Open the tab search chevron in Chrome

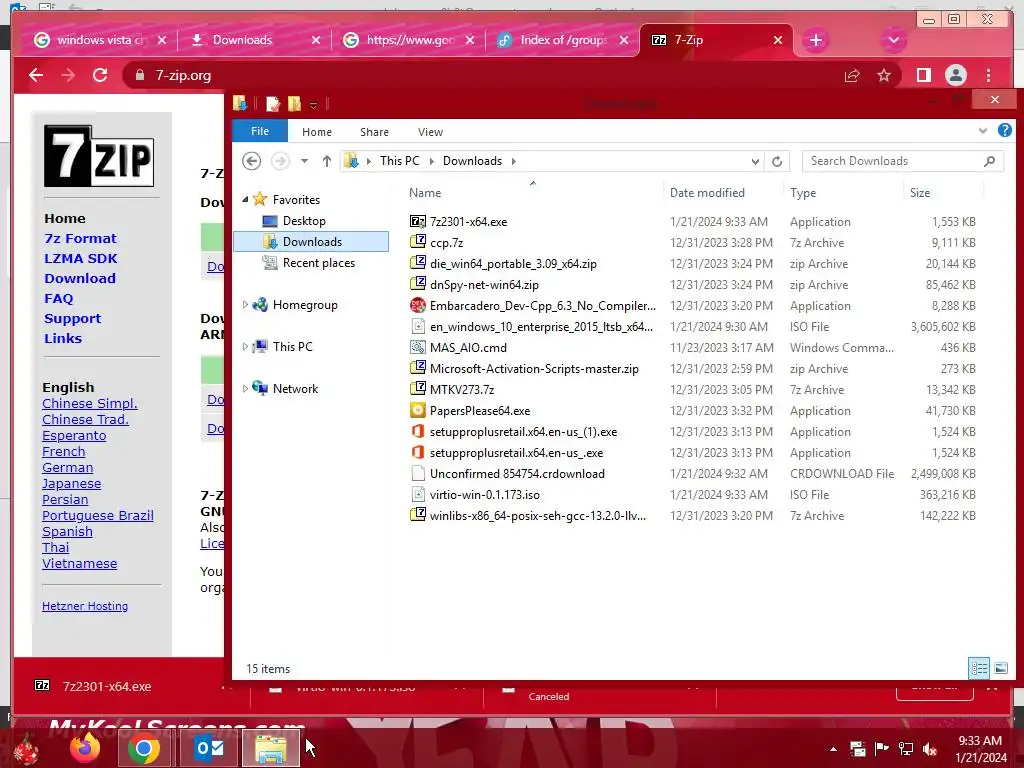point(893,40)
